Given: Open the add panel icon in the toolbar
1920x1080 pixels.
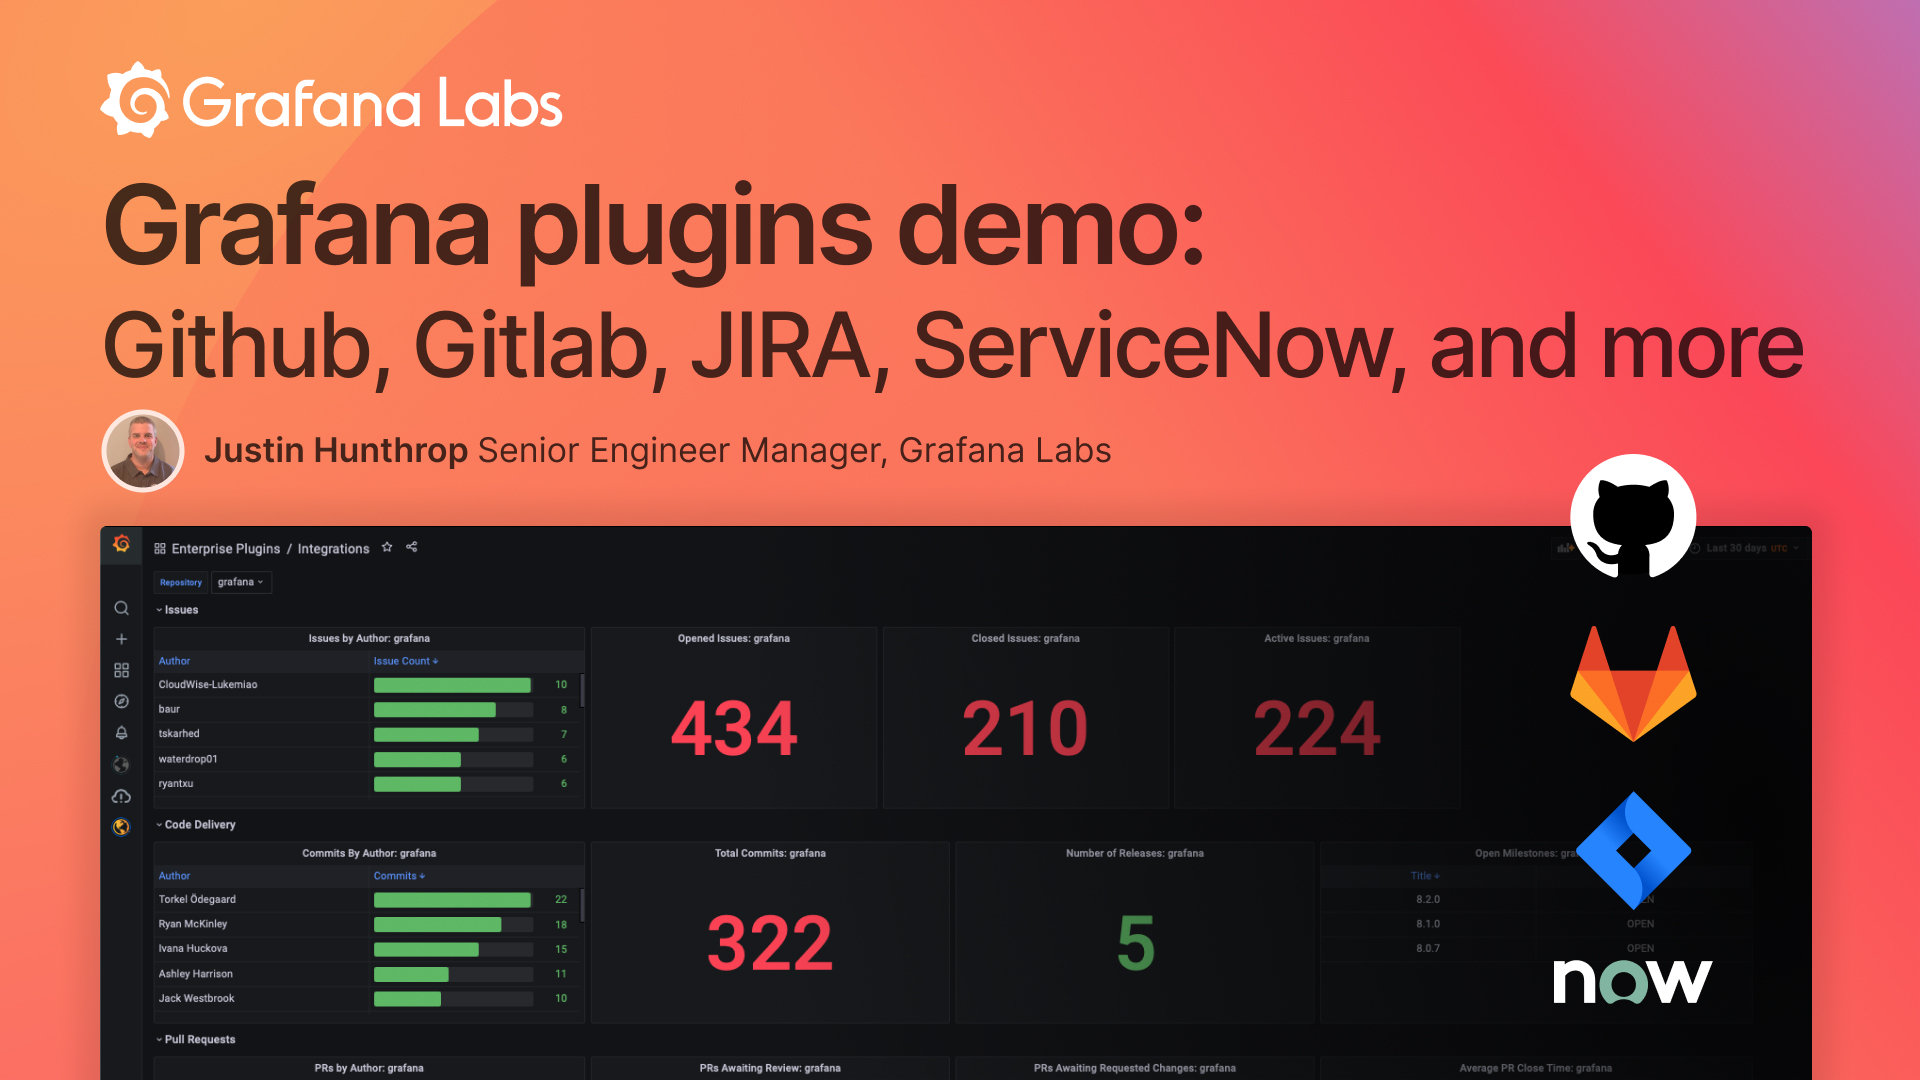Looking at the screenshot, I should [x=1565, y=548].
